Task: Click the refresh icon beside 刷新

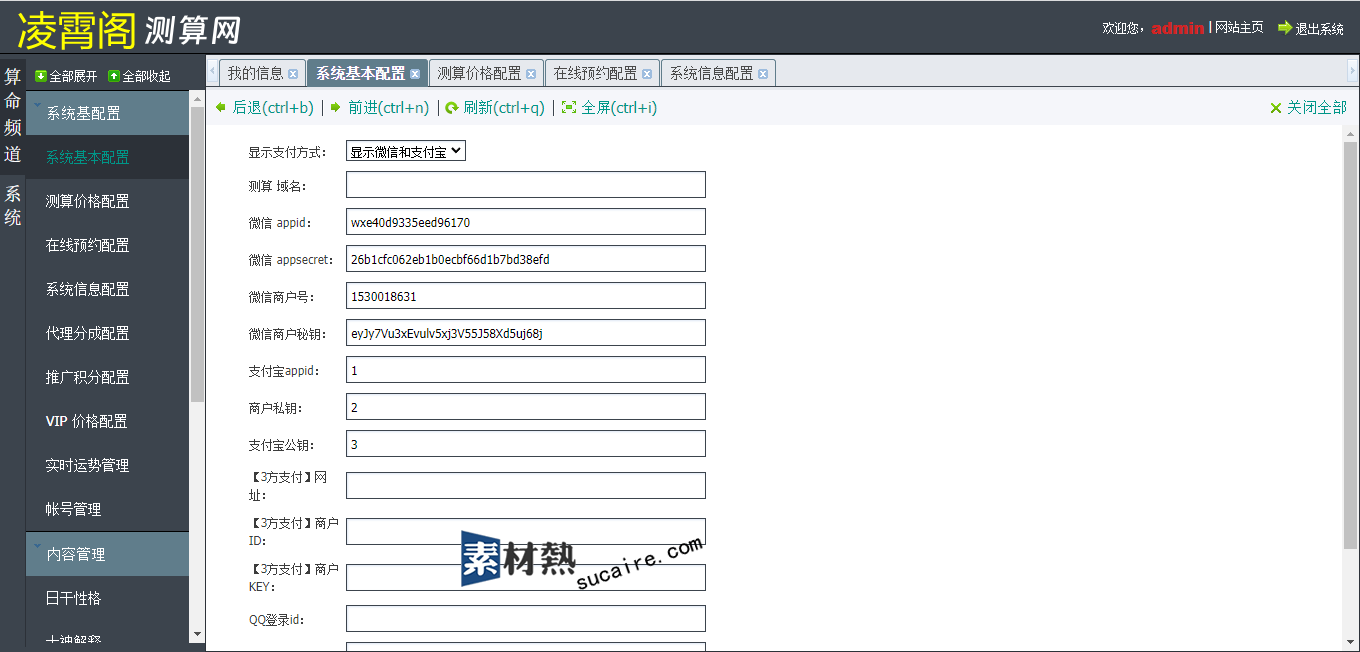Action: [452, 107]
